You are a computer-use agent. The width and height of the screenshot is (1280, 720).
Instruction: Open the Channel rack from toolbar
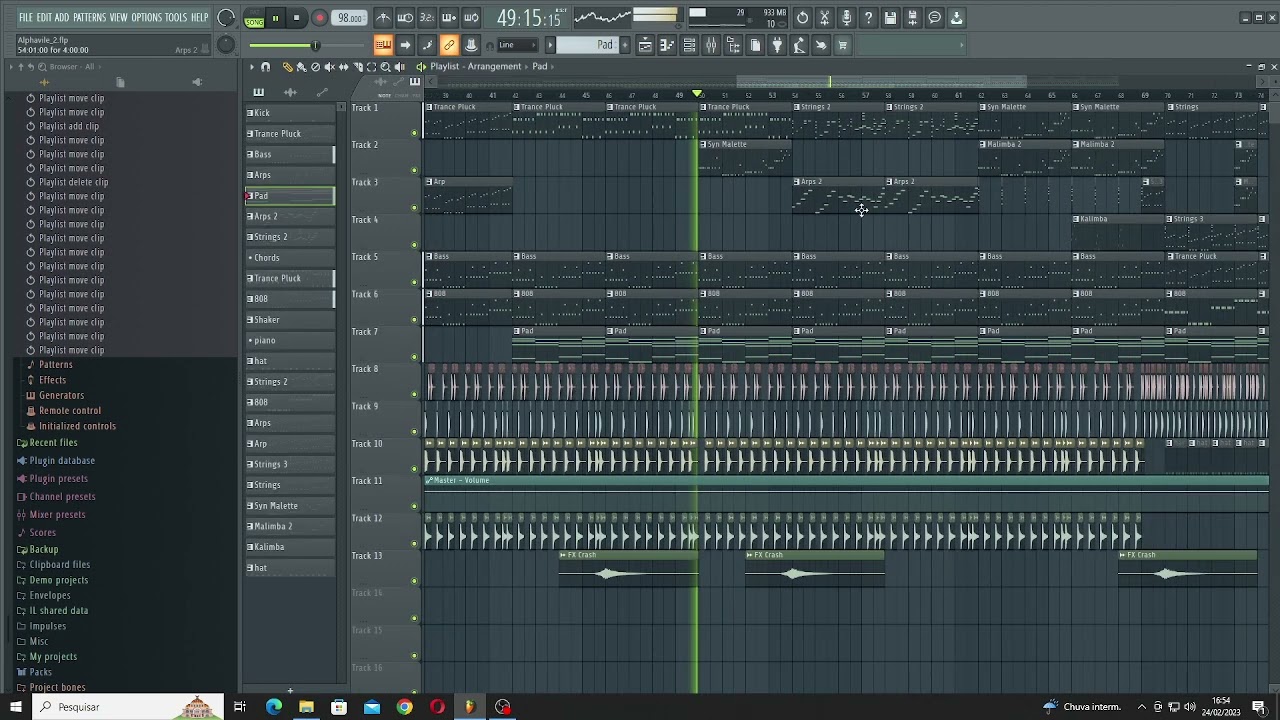tap(689, 45)
